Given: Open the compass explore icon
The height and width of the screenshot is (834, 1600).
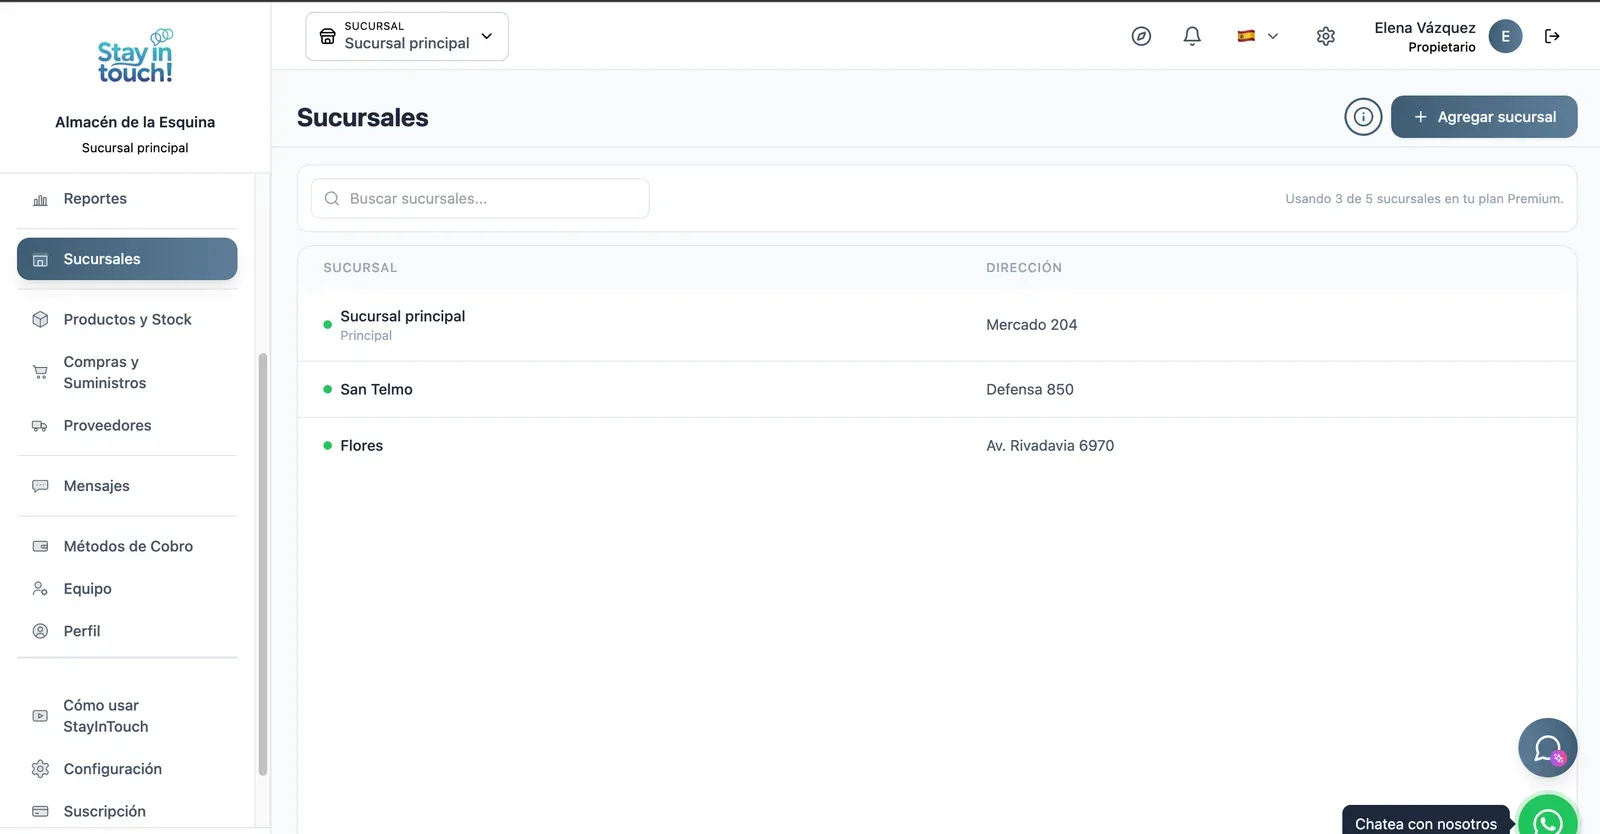Looking at the screenshot, I should (x=1141, y=36).
